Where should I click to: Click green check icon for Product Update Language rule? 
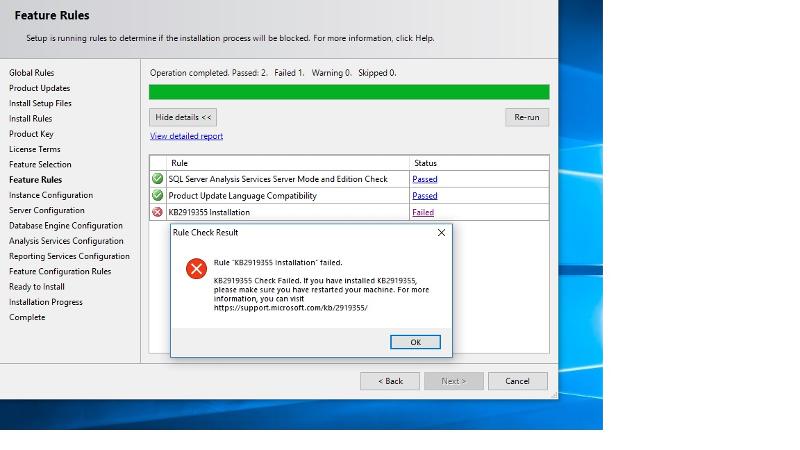(x=158, y=195)
